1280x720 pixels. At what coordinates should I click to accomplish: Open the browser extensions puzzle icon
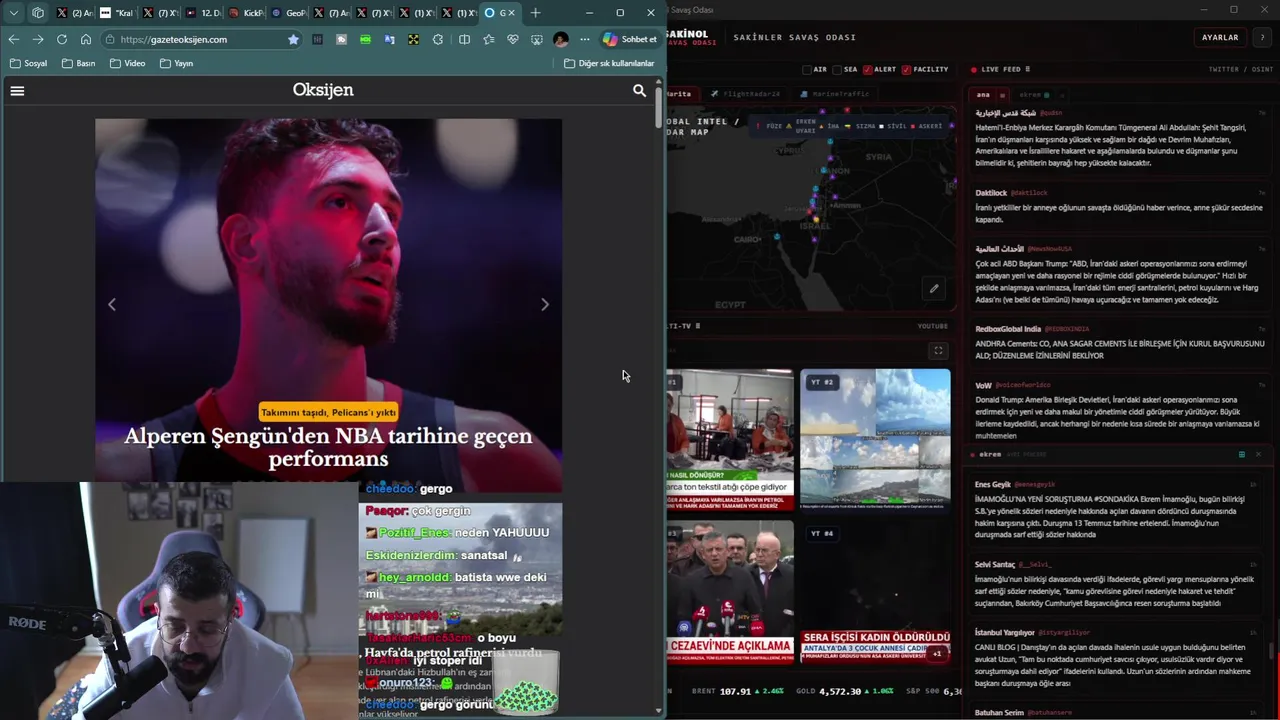(438, 39)
